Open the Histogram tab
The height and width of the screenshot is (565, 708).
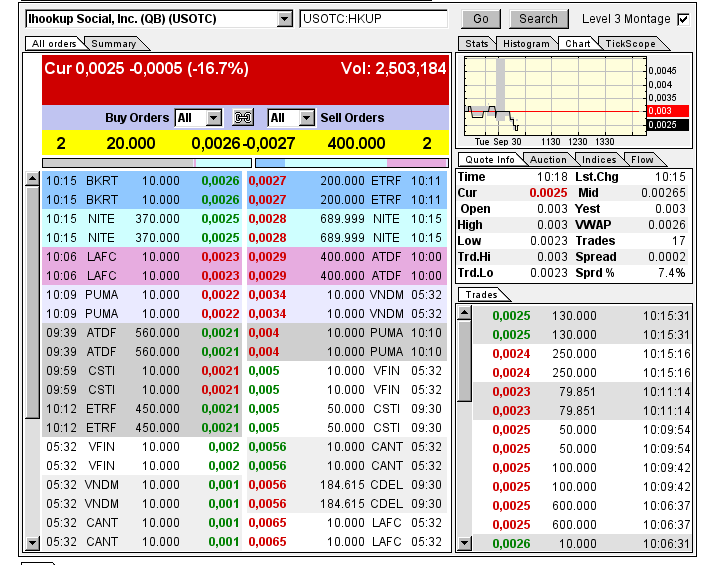point(526,44)
